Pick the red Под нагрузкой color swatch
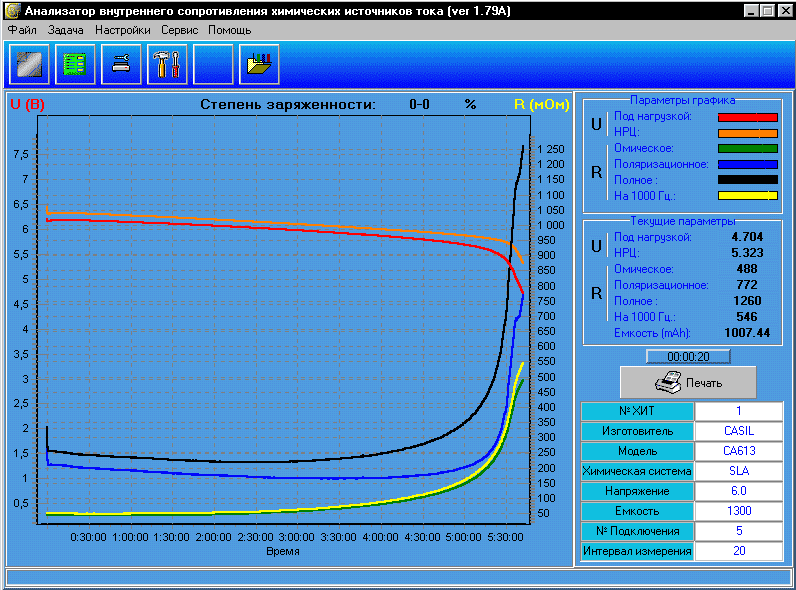This screenshot has height=590, width=796. tap(748, 117)
